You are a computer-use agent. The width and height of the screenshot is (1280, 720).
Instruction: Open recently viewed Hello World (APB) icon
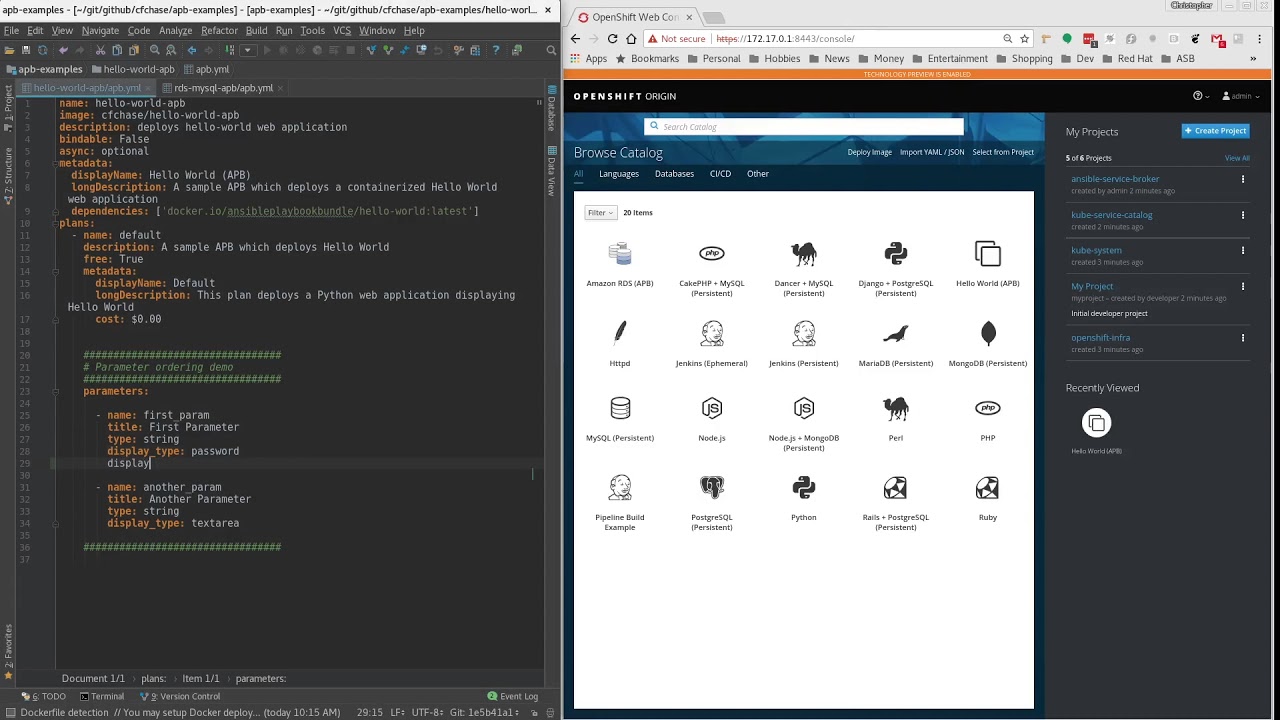click(1096, 423)
